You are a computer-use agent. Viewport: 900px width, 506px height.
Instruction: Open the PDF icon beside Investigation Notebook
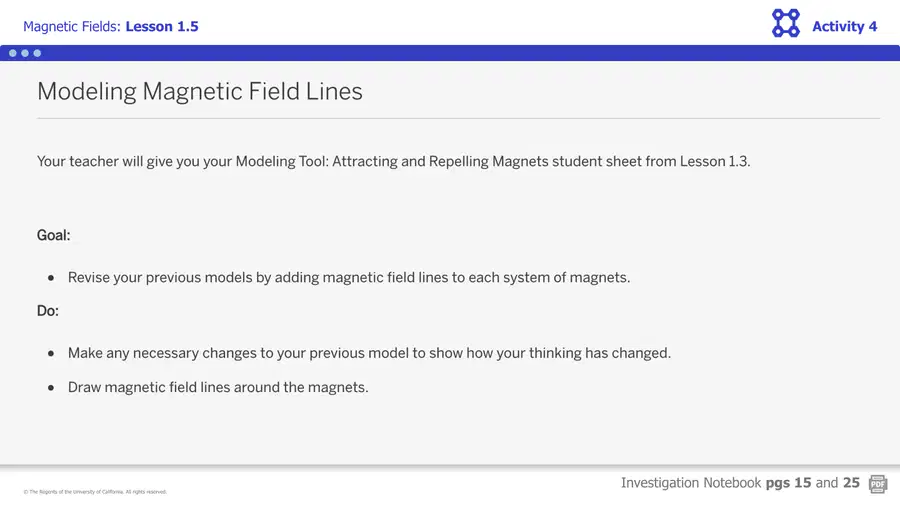tap(878, 484)
